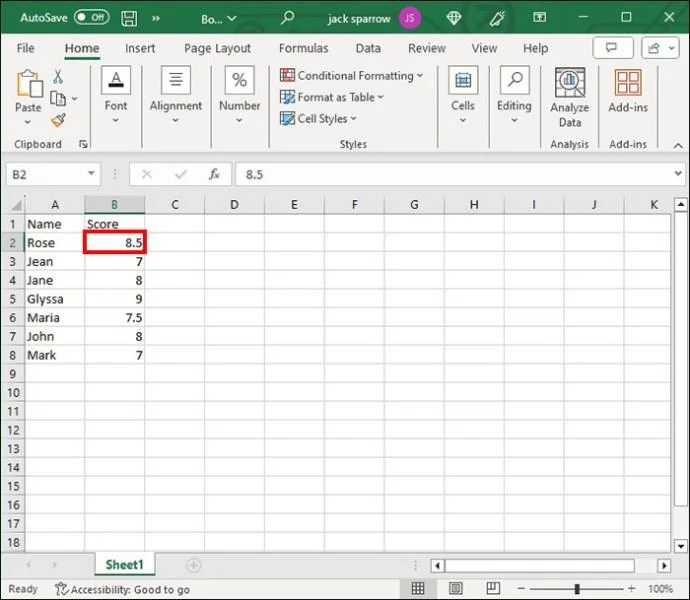
Task: Toggle the AutoSave switch
Action: 91,17
